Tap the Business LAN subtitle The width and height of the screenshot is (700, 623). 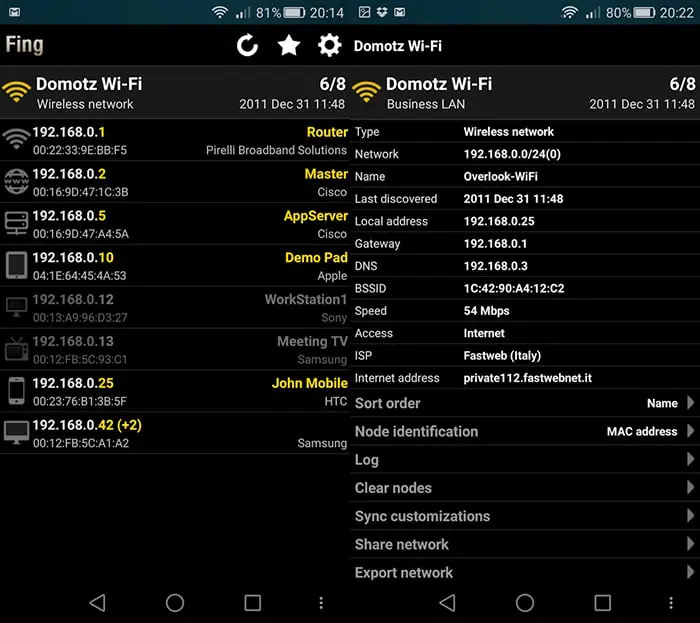pyautogui.click(x=426, y=104)
